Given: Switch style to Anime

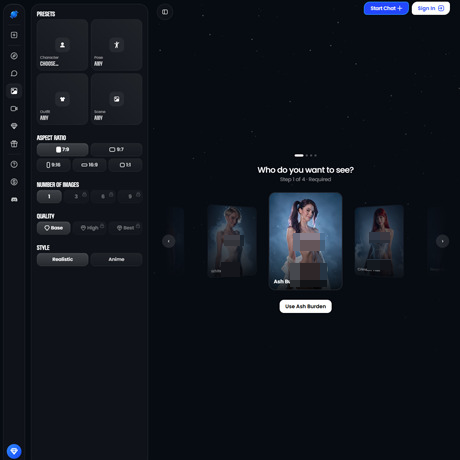Looking at the screenshot, I should 116,259.
